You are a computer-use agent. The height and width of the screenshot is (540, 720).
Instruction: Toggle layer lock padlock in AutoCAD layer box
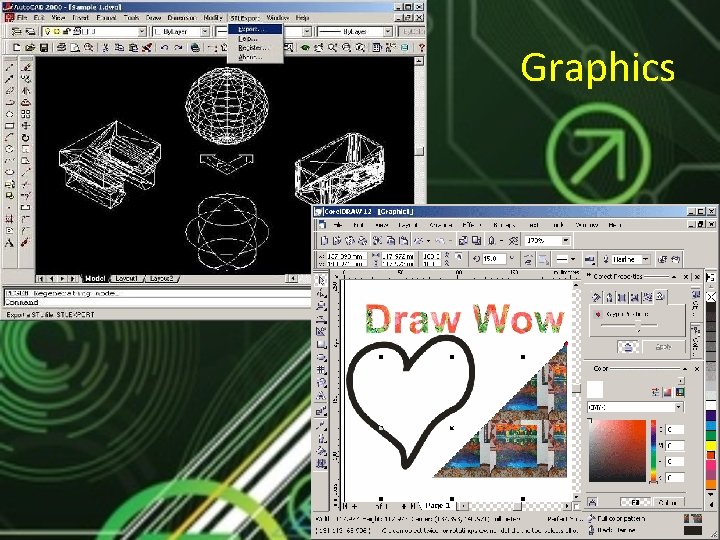[x=67, y=31]
